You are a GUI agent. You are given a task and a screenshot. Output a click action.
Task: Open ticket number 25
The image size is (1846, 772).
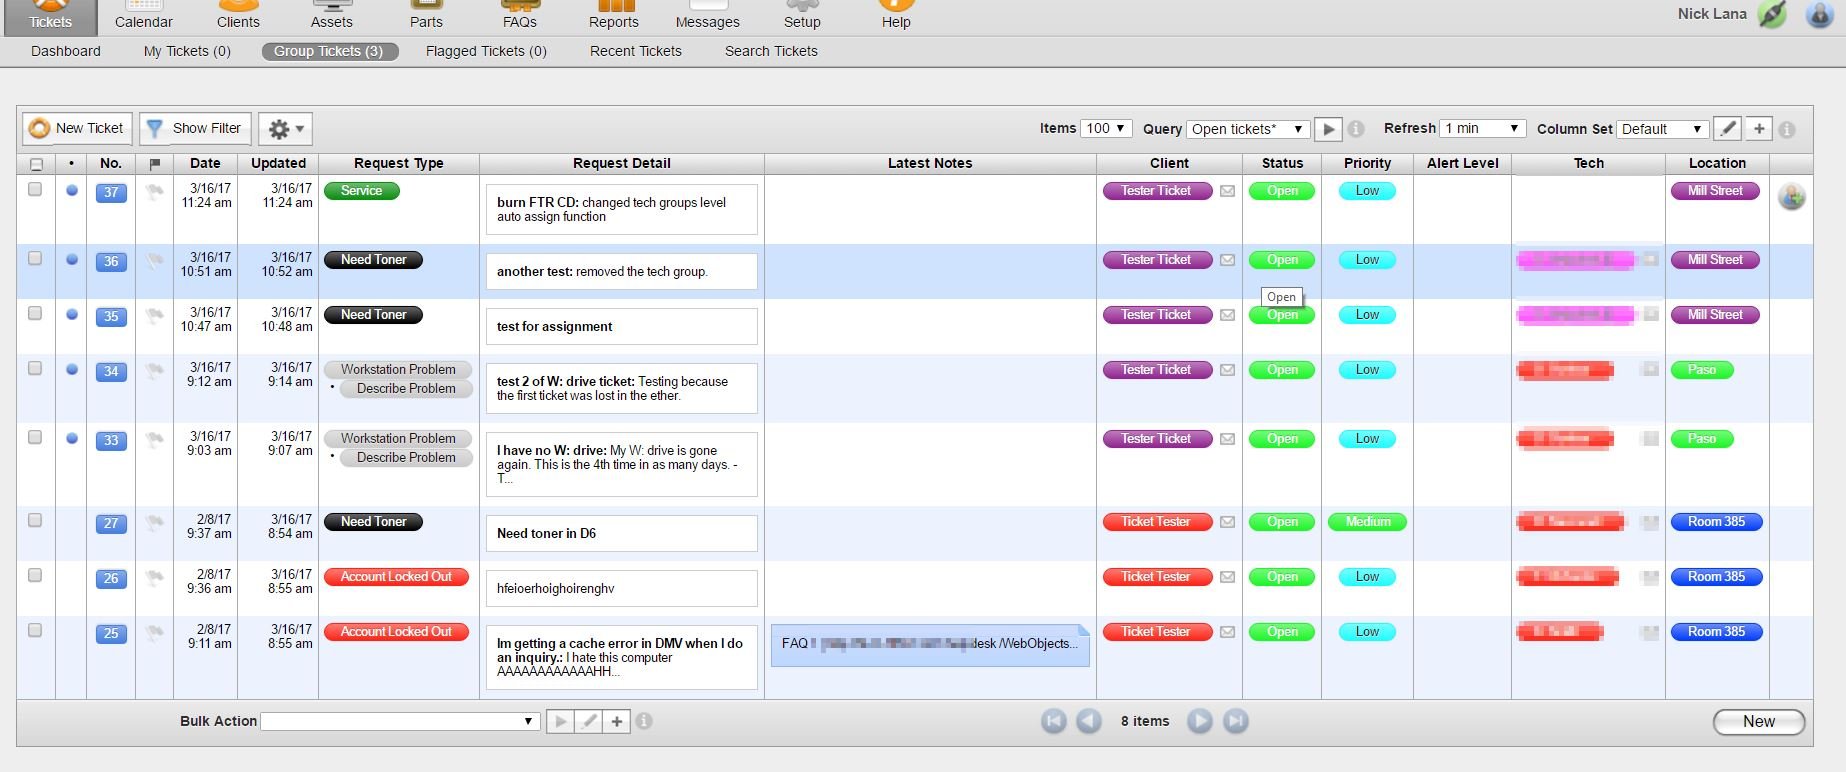pos(111,633)
